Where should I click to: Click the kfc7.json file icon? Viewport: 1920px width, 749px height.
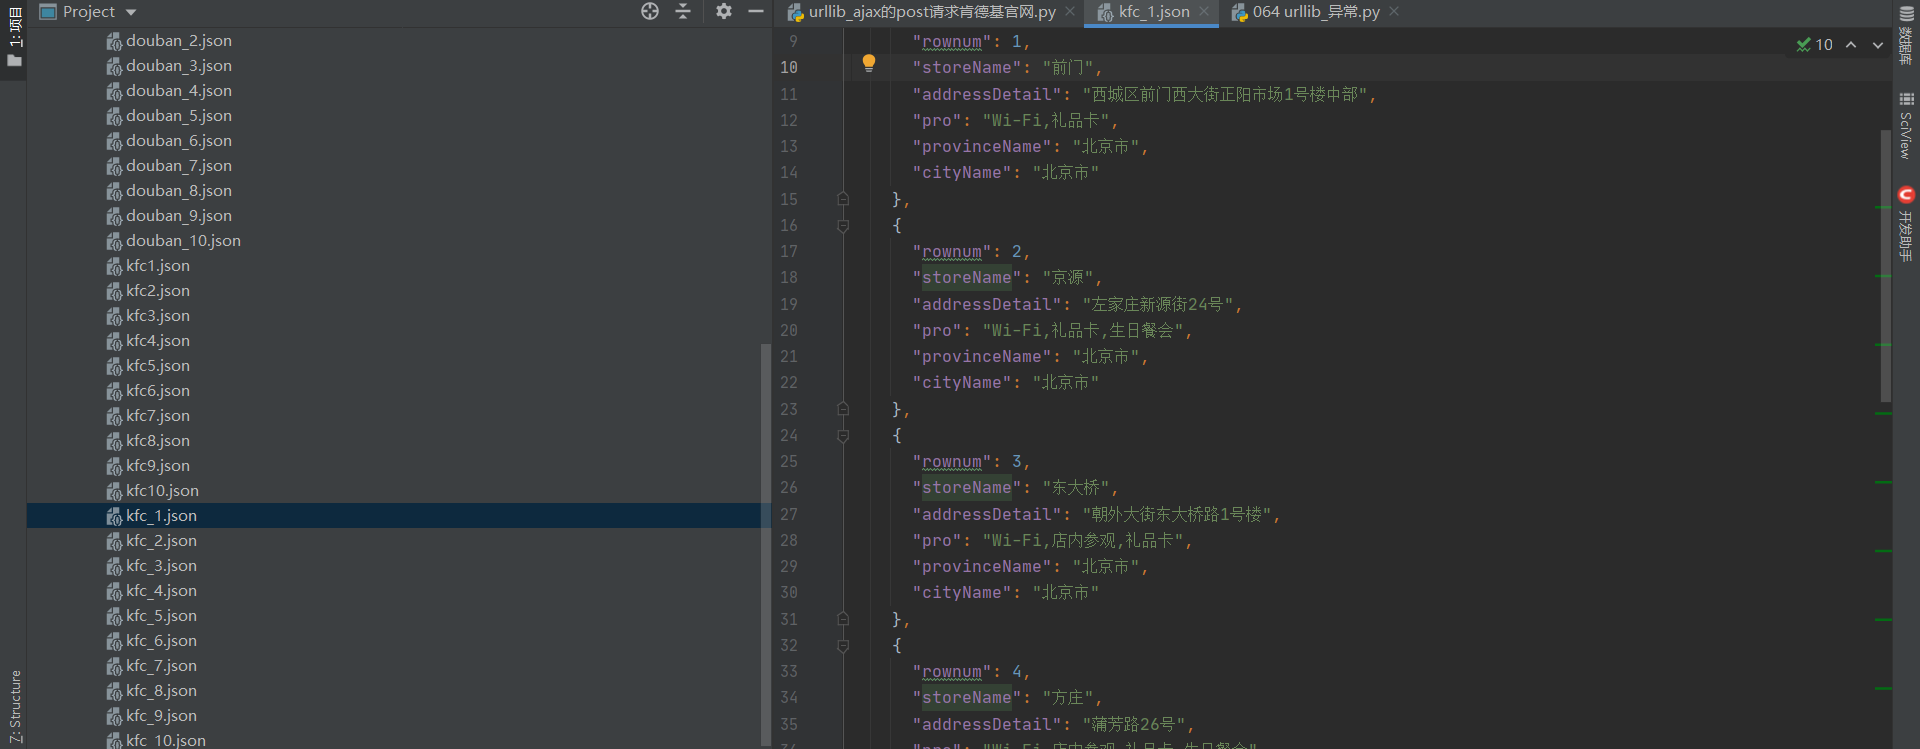(x=114, y=416)
